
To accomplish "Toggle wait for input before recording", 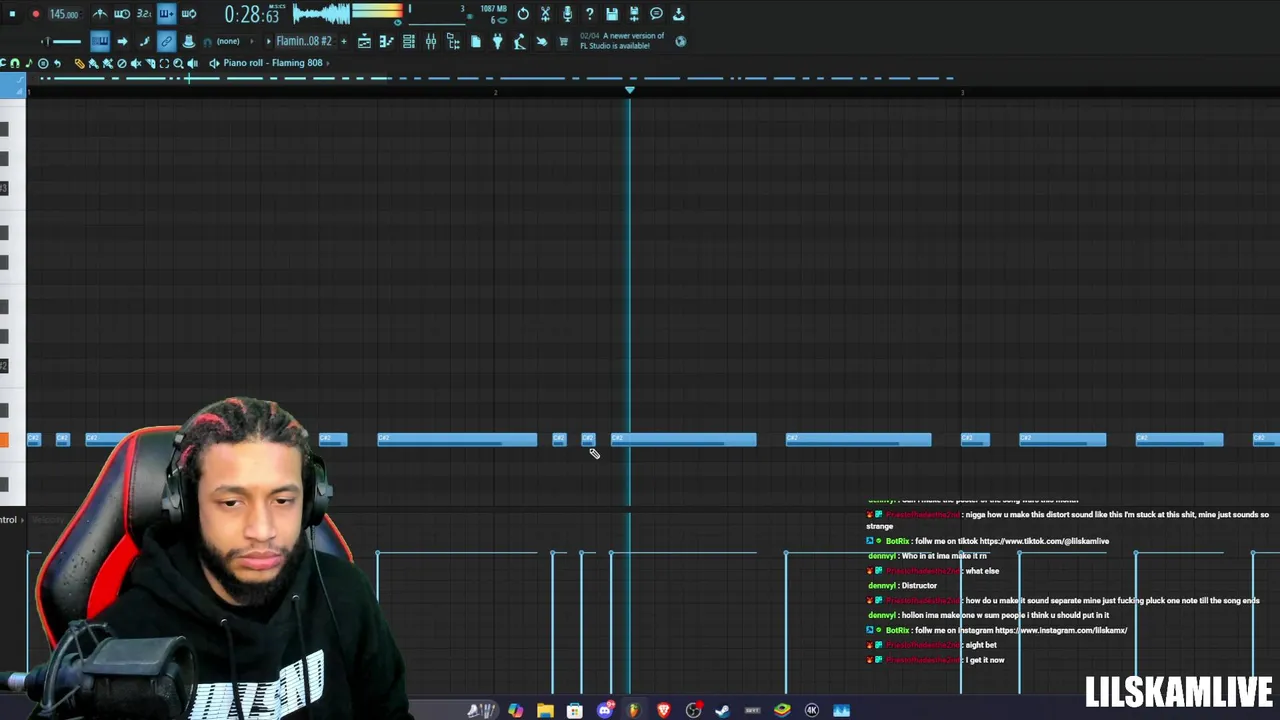I will (x=121, y=14).
